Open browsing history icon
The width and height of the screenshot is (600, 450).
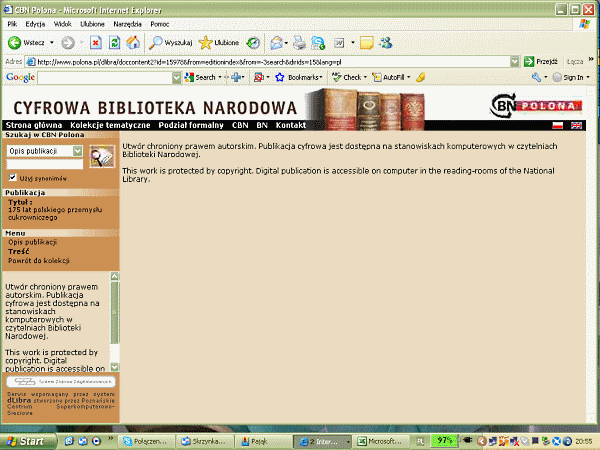click(x=253, y=42)
